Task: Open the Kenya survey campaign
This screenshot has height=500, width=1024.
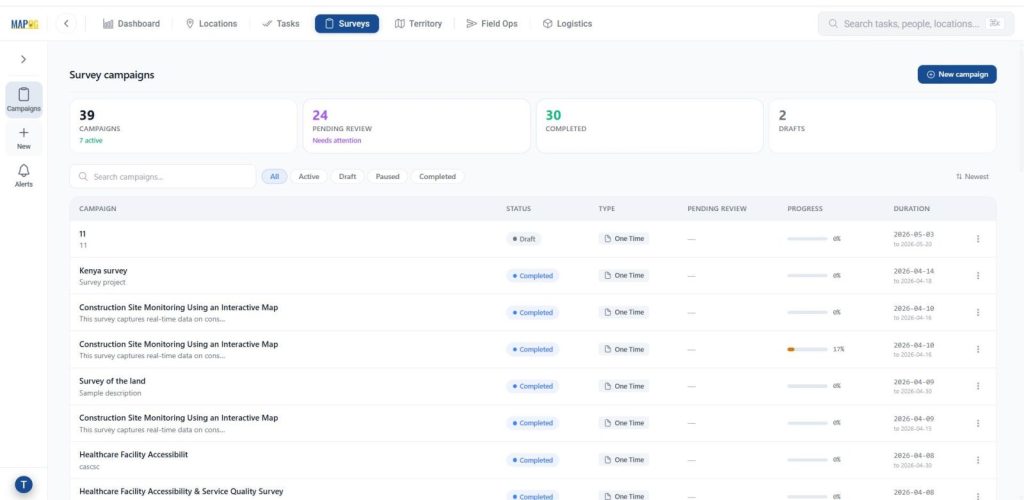Action: [103, 270]
